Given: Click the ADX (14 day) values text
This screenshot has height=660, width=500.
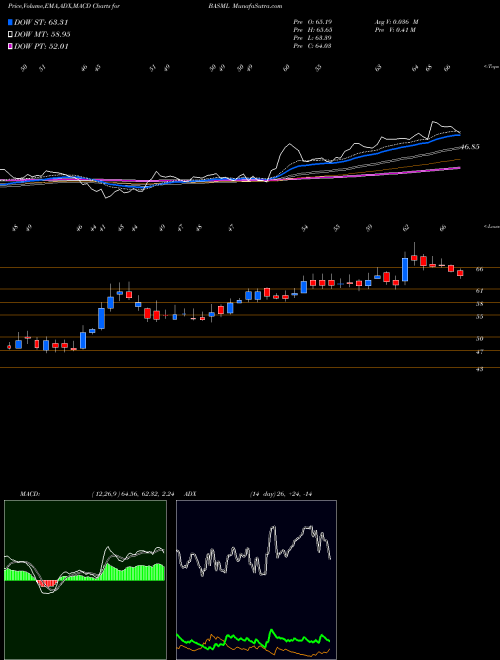Looking at the screenshot, I should click(280, 494).
